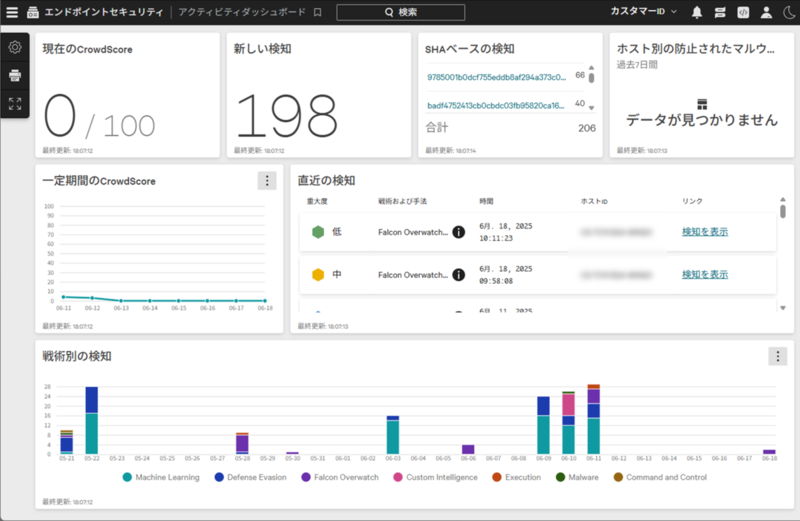The width and height of the screenshot is (800, 521).
Task: Open the hamburger navigation menu
Action: (x=12, y=12)
